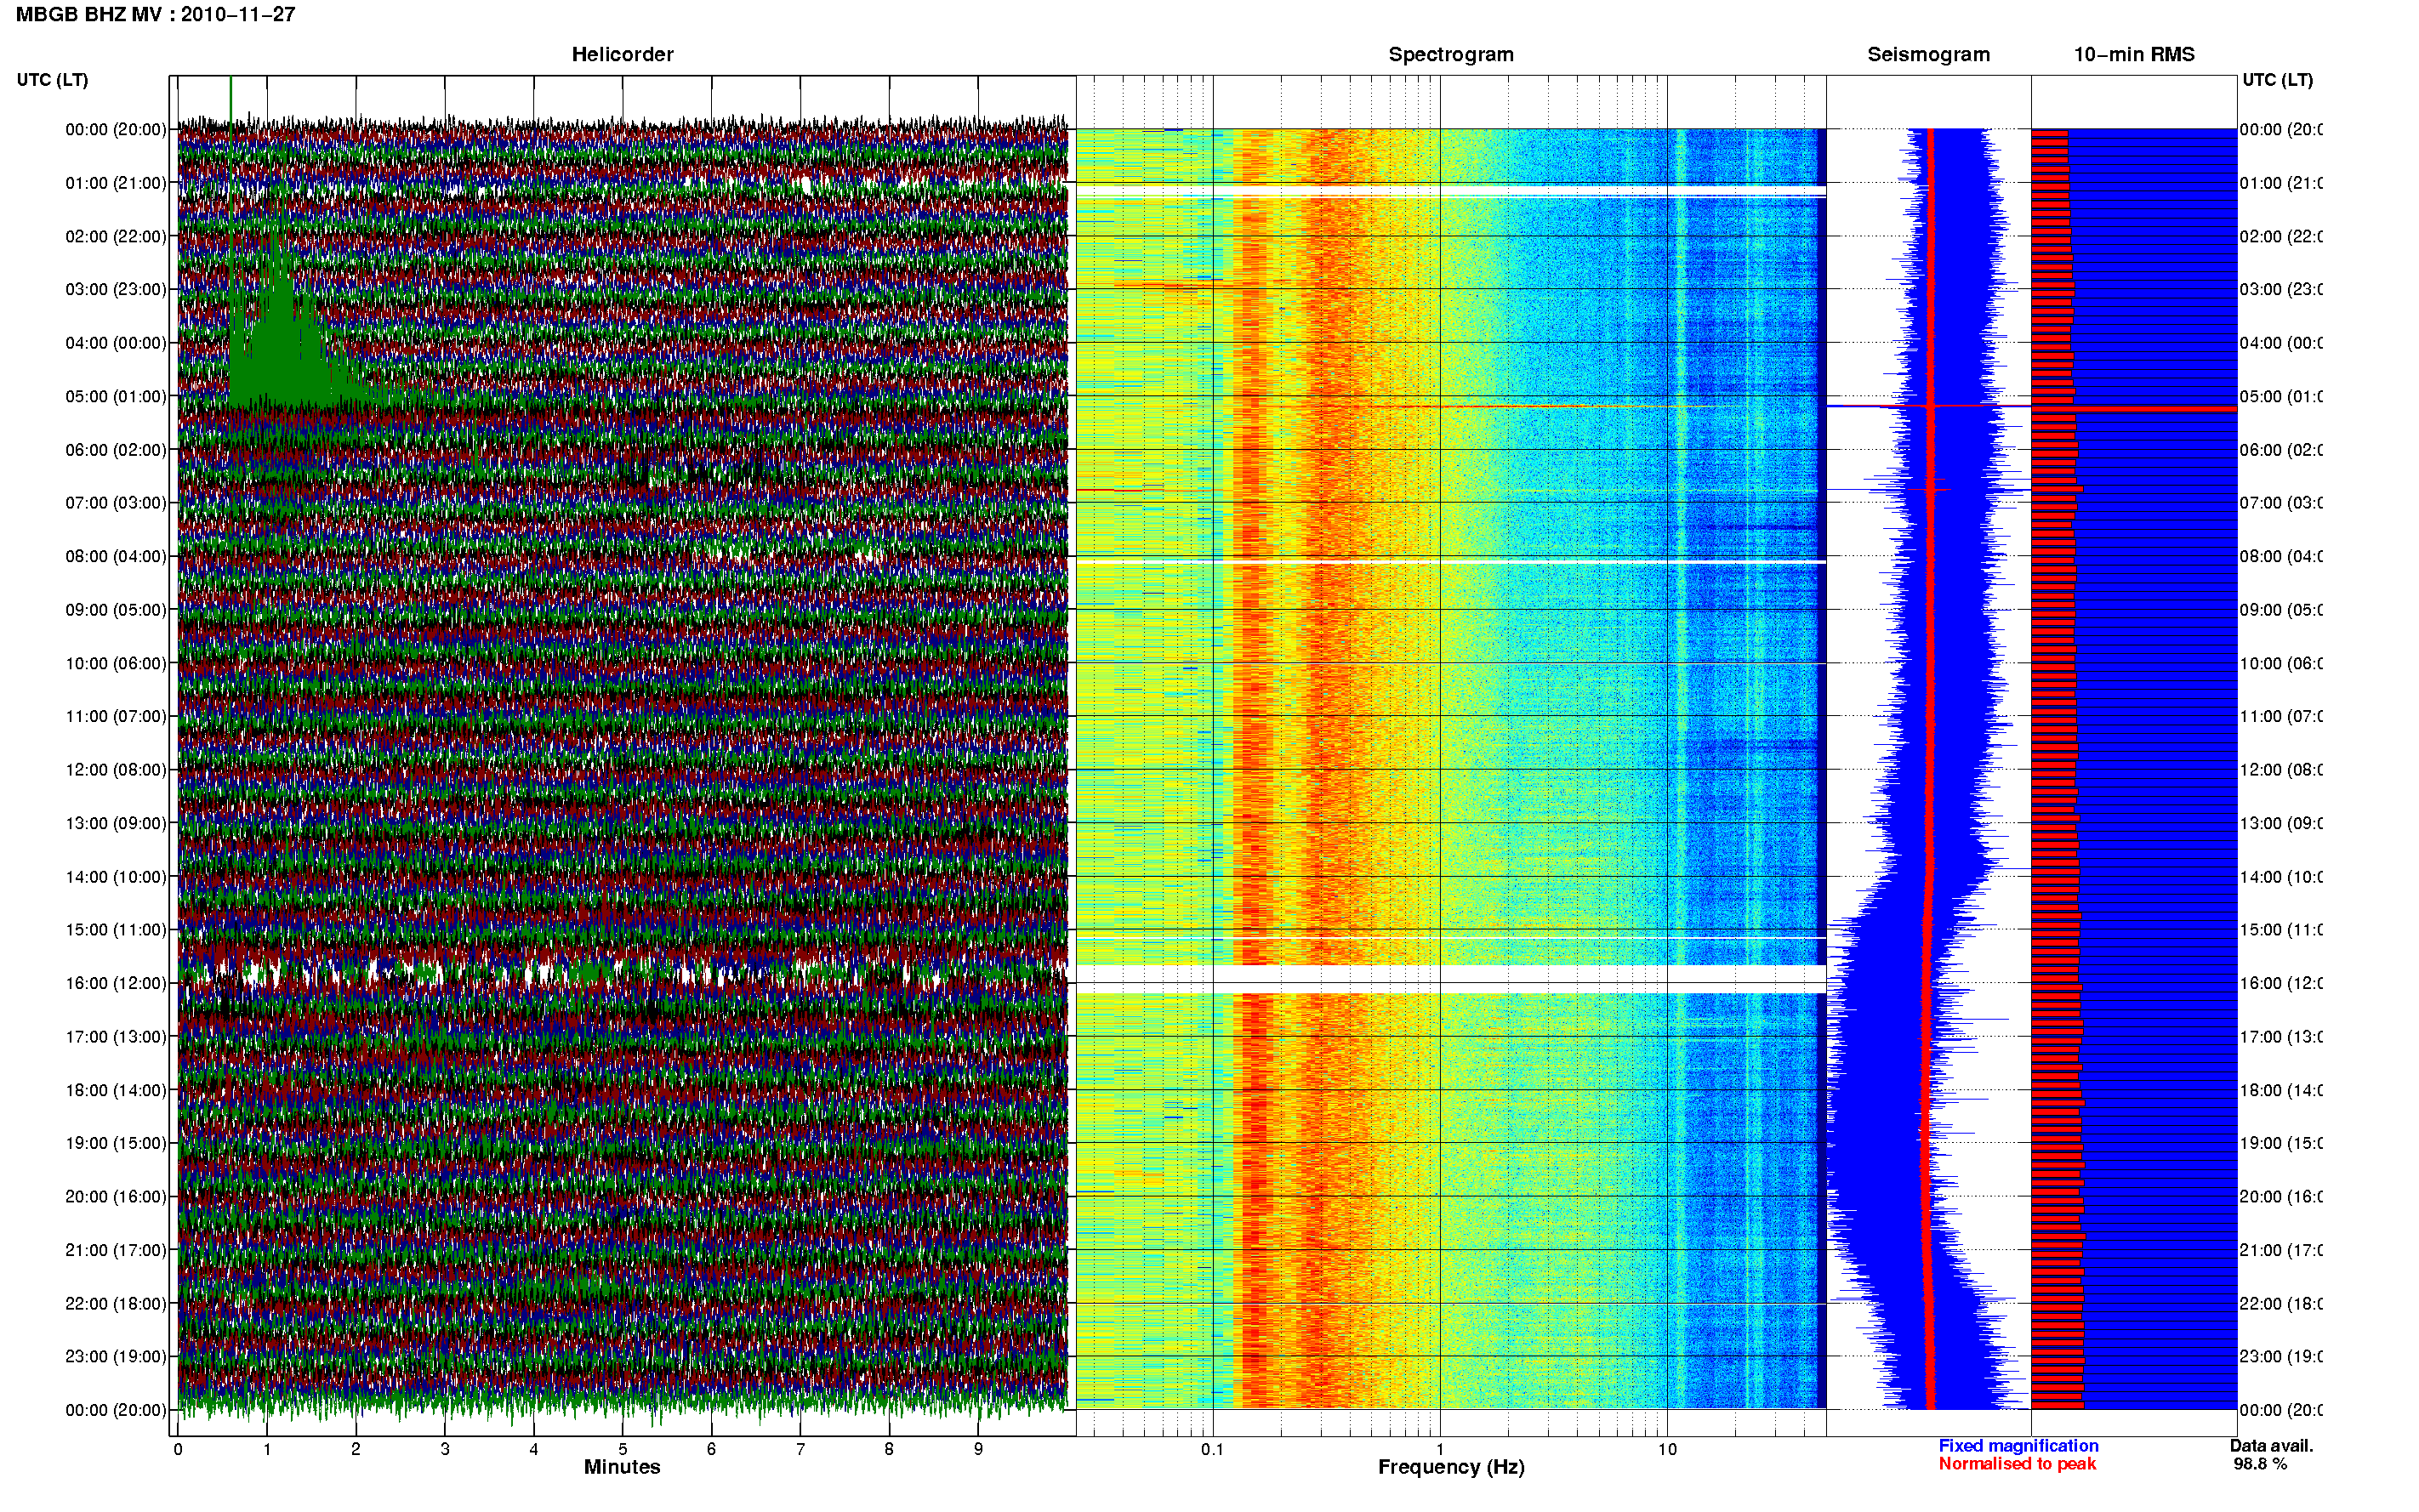Image resolution: width=2419 pixels, height=1512 pixels.
Task: Click the '01:00 (21:00)' left time label
Action: (116, 183)
